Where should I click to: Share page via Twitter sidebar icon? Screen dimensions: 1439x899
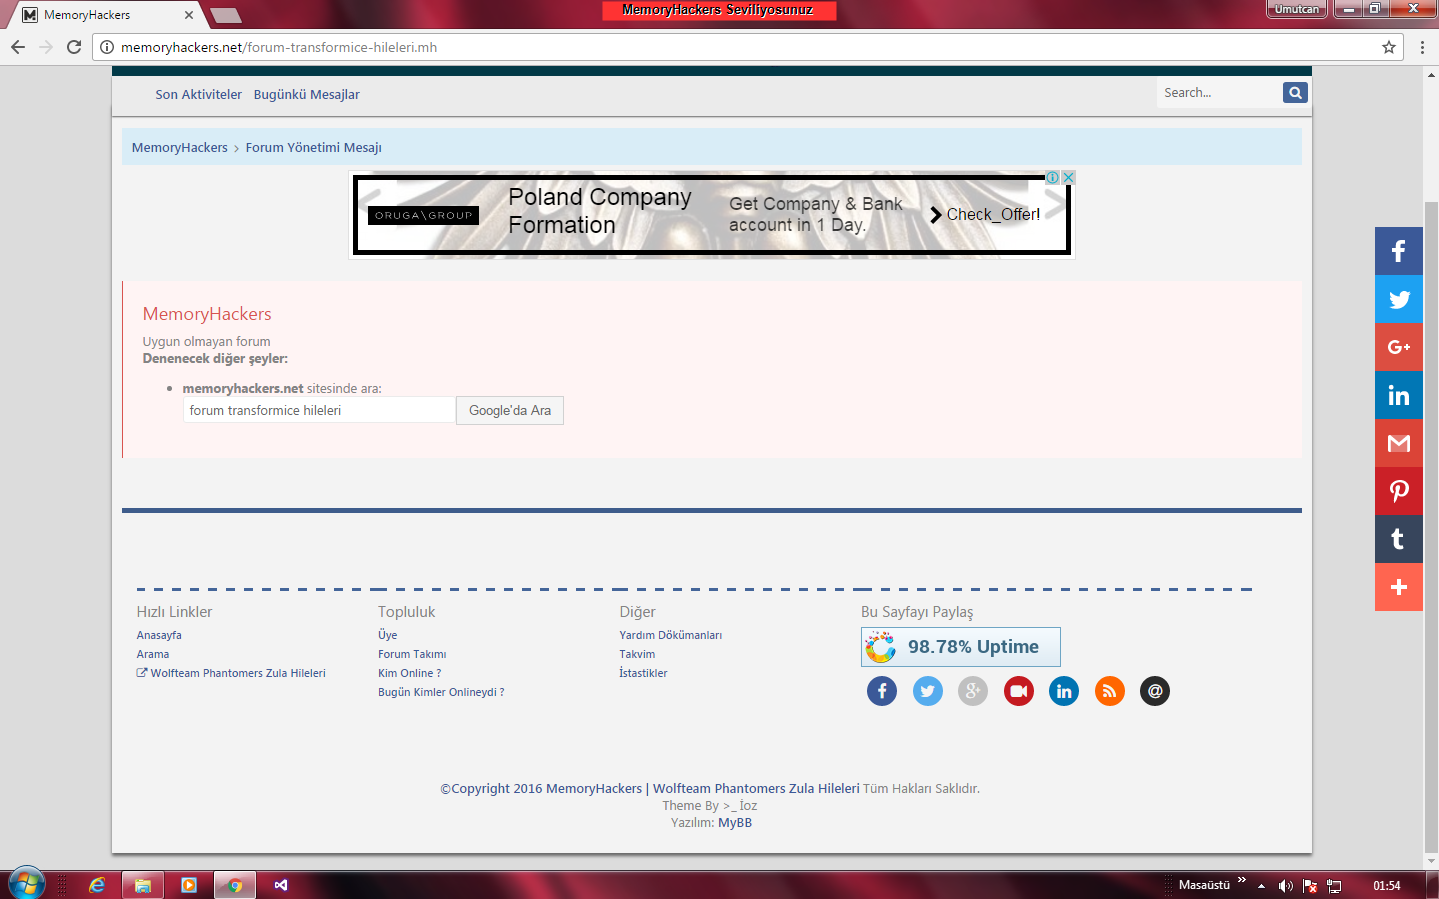[x=1399, y=299]
